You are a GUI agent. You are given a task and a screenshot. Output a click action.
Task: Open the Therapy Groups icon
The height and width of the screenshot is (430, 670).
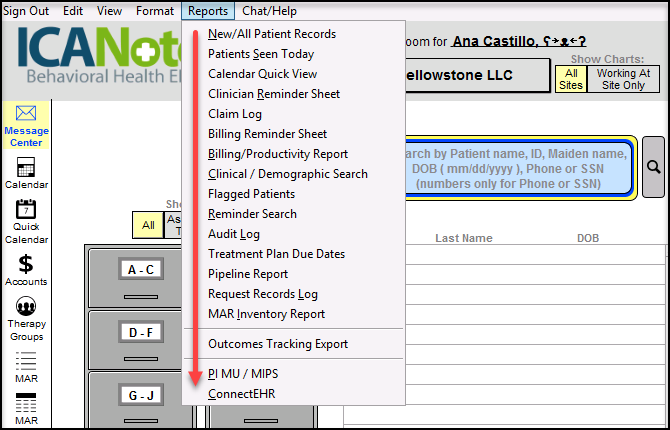[x=26, y=317]
